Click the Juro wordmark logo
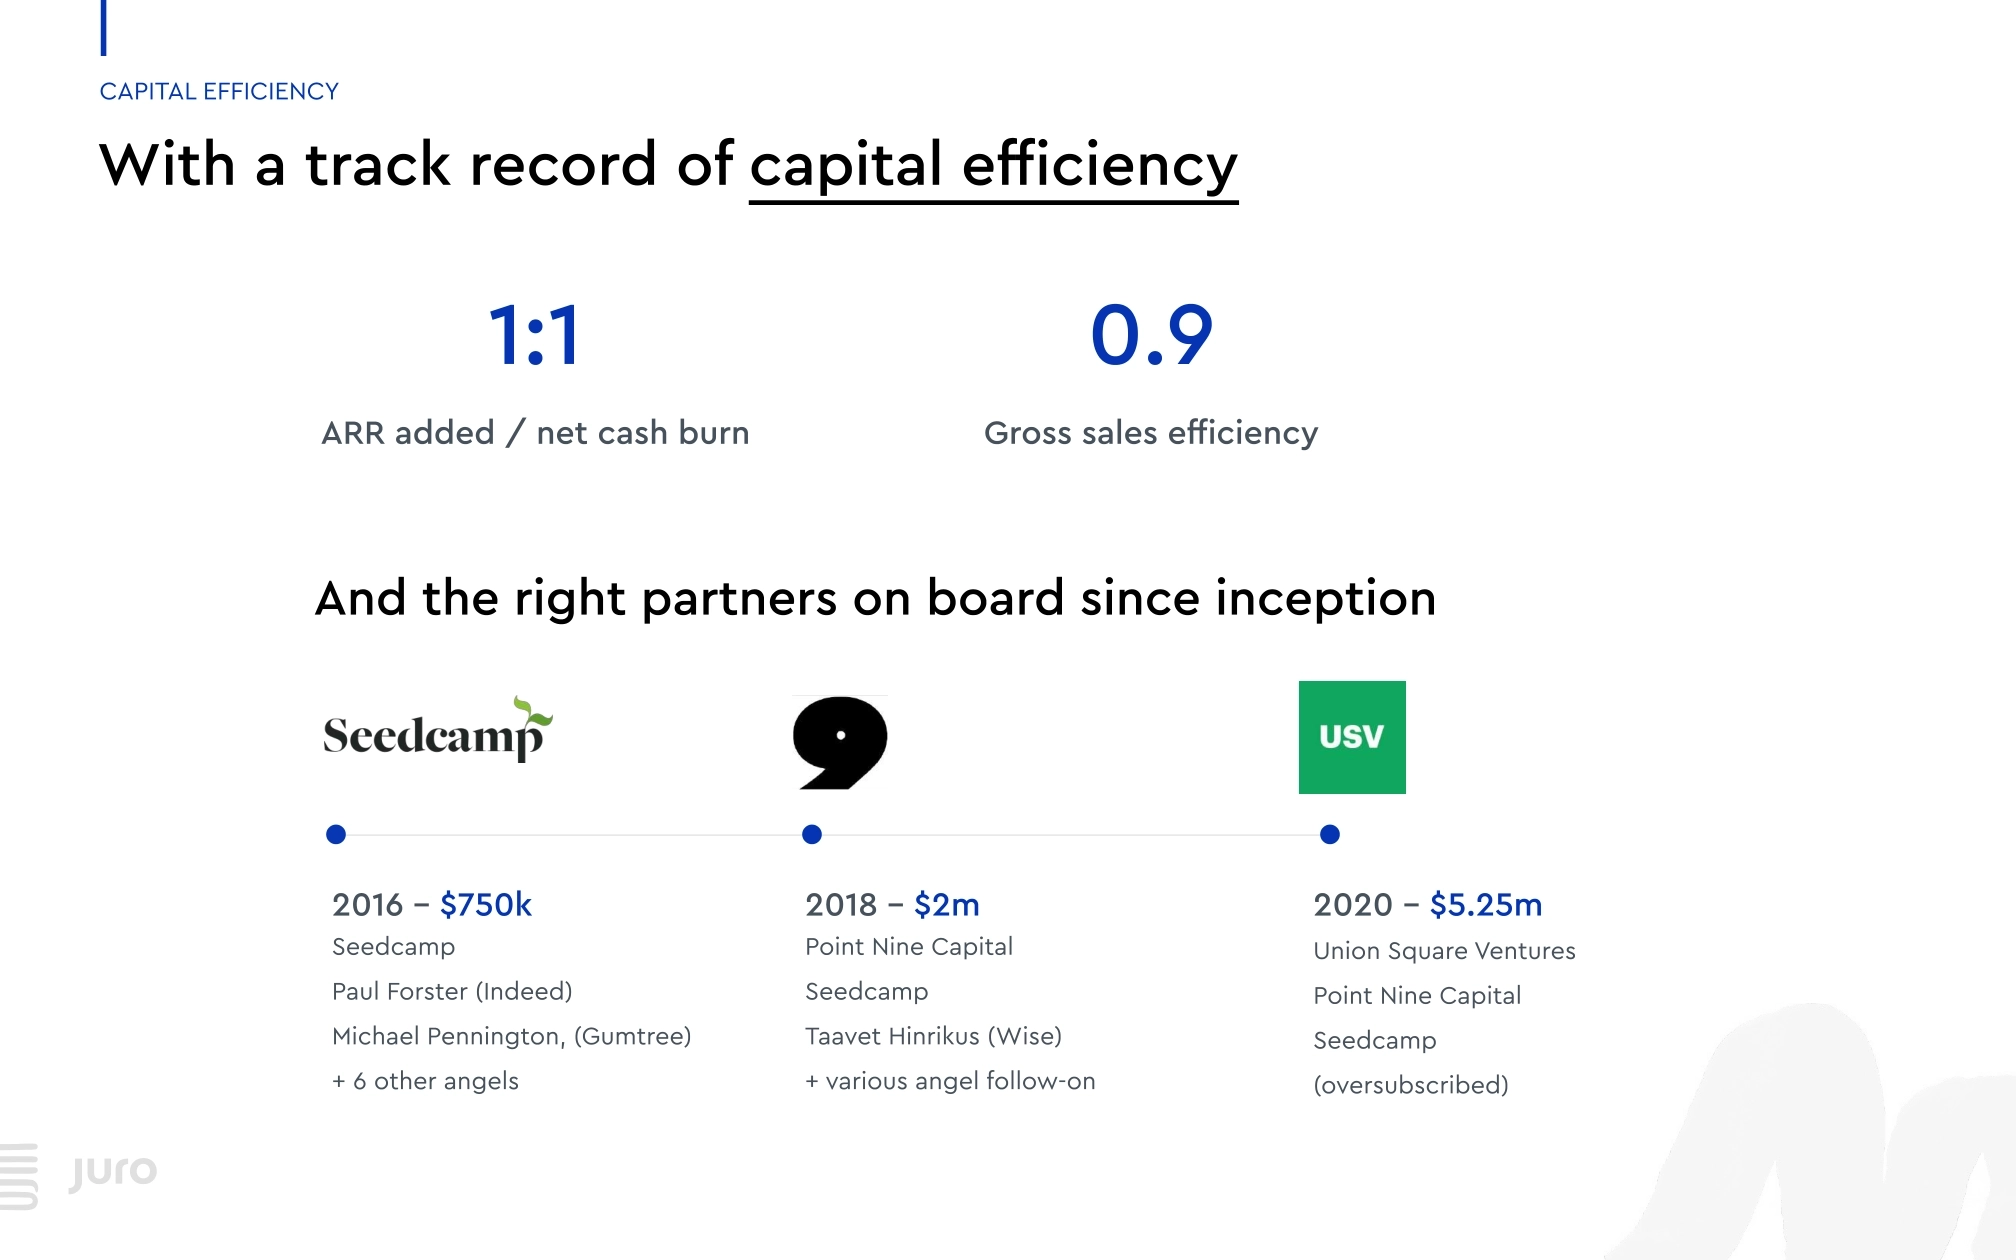 pos(113,1171)
